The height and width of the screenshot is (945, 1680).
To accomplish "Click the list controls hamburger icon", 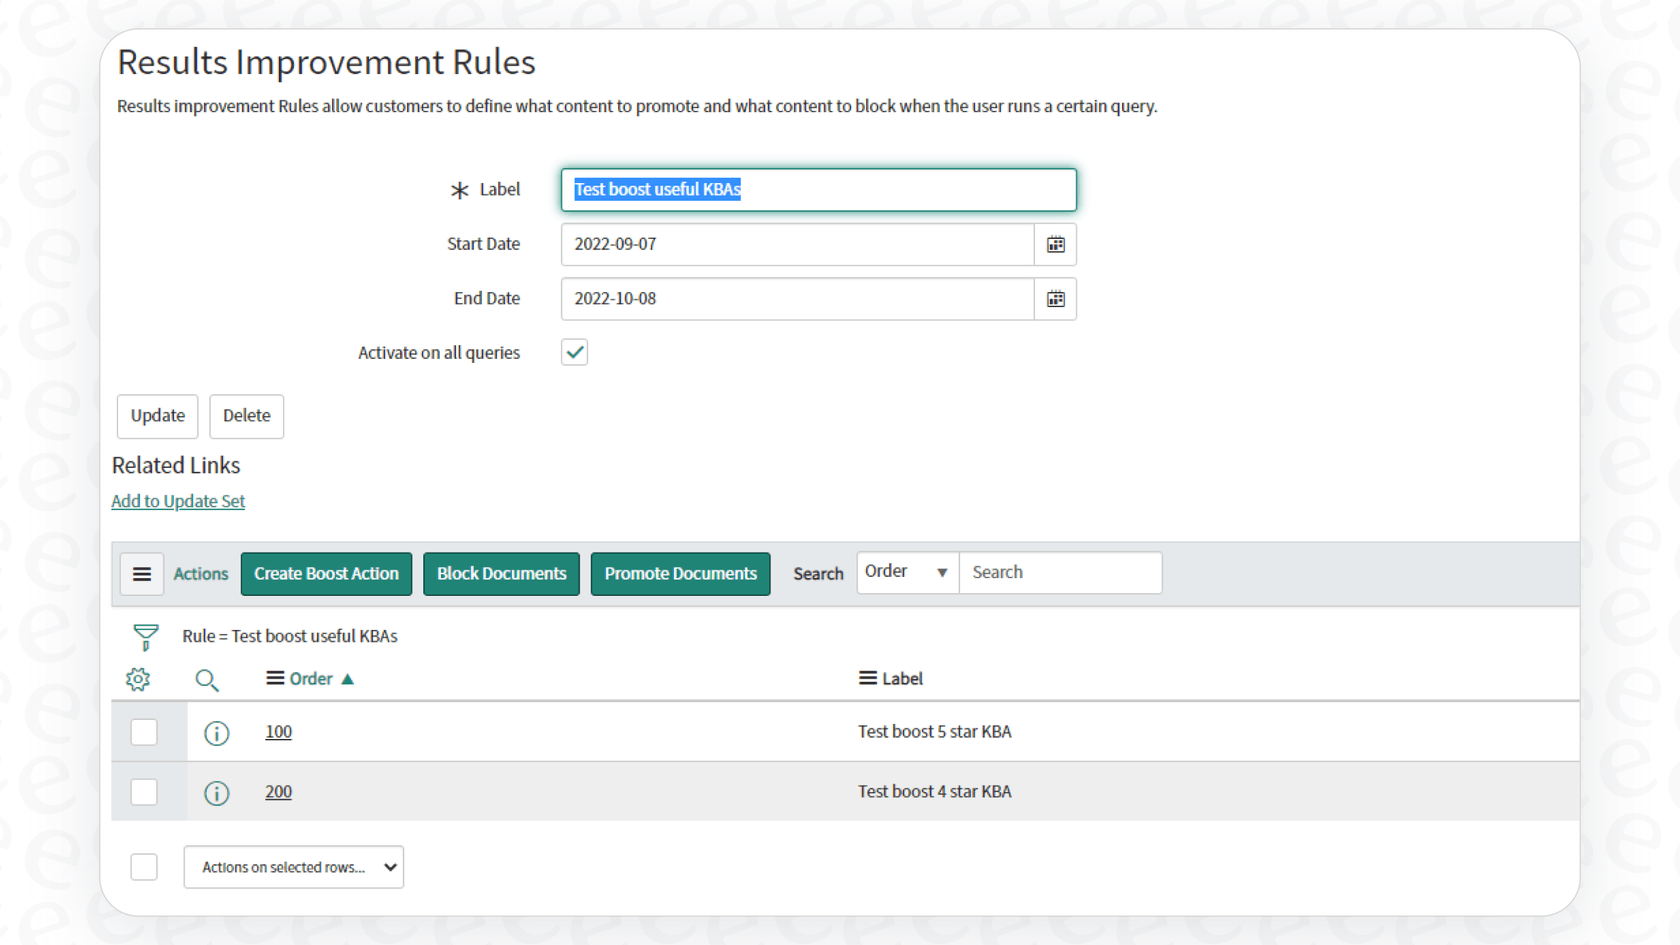I will (x=141, y=573).
